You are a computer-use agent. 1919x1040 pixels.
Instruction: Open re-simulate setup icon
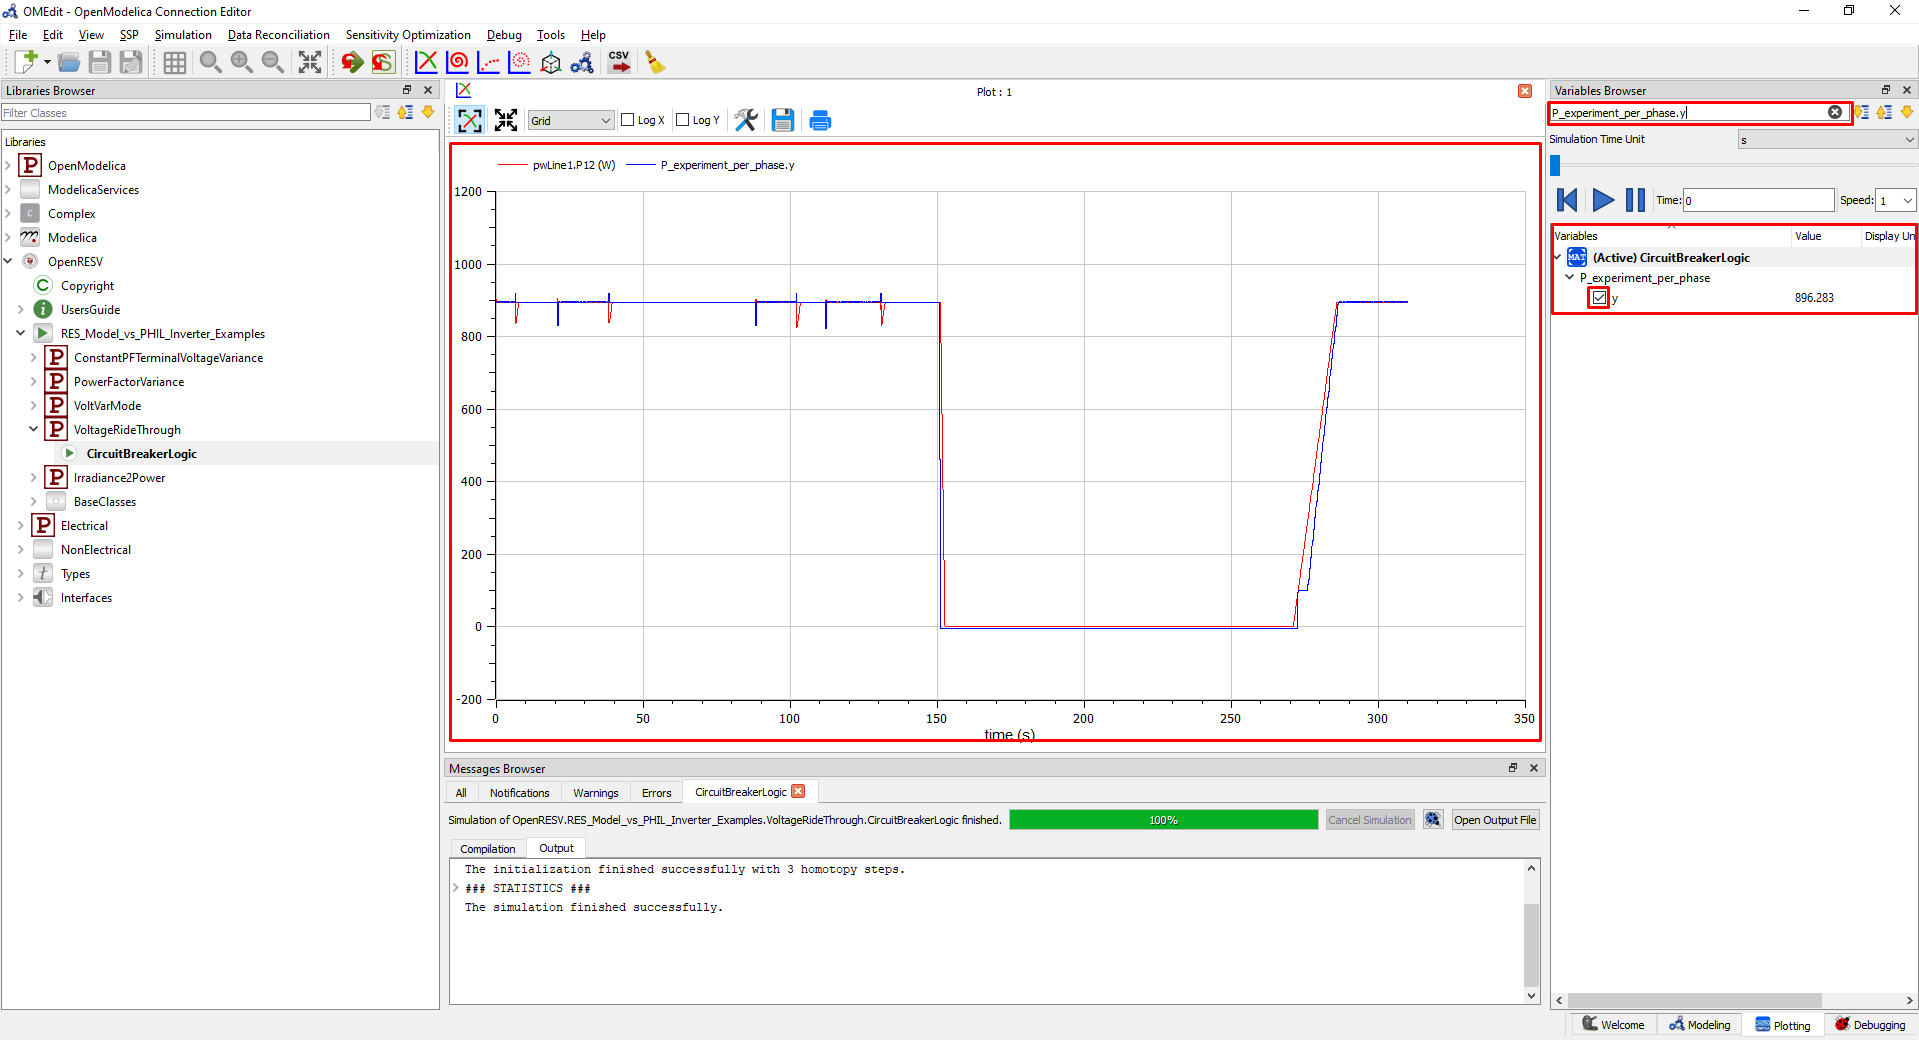(x=383, y=62)
